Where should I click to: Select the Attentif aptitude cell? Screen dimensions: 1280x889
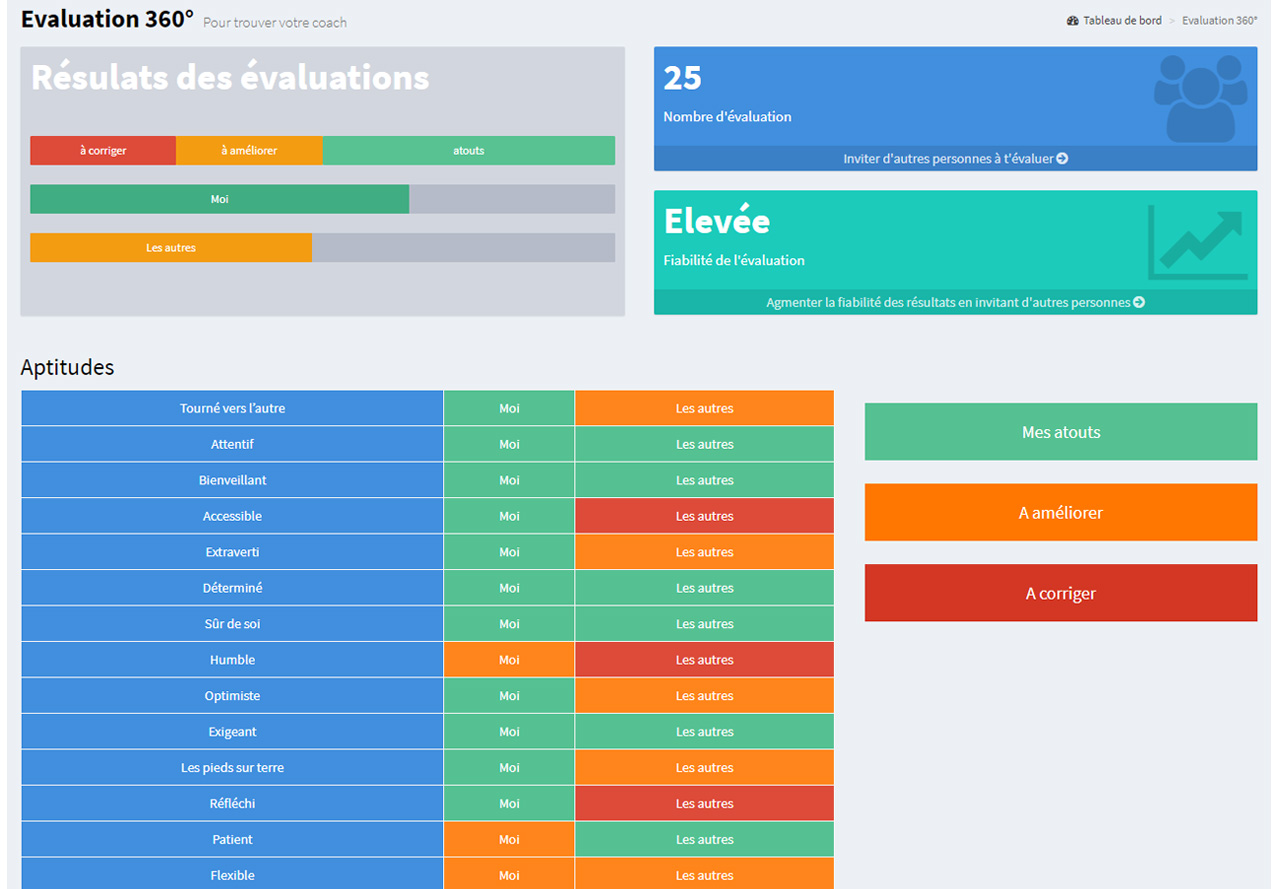pyautogui.click(x=232, y=444)
